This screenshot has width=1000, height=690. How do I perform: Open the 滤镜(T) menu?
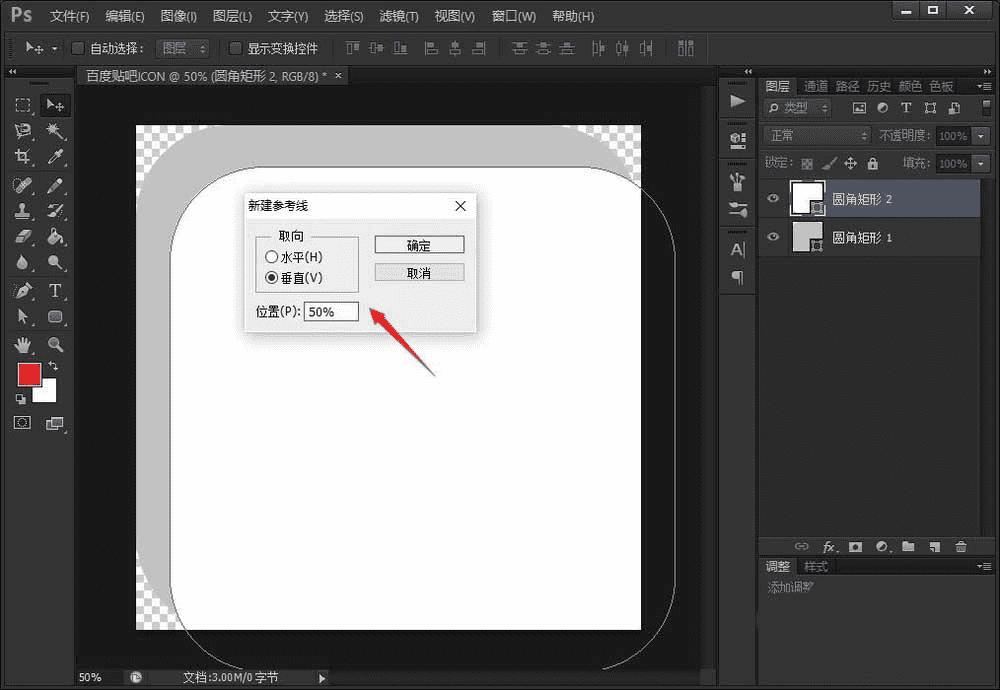pyautogui.click(x=399, y=17)
